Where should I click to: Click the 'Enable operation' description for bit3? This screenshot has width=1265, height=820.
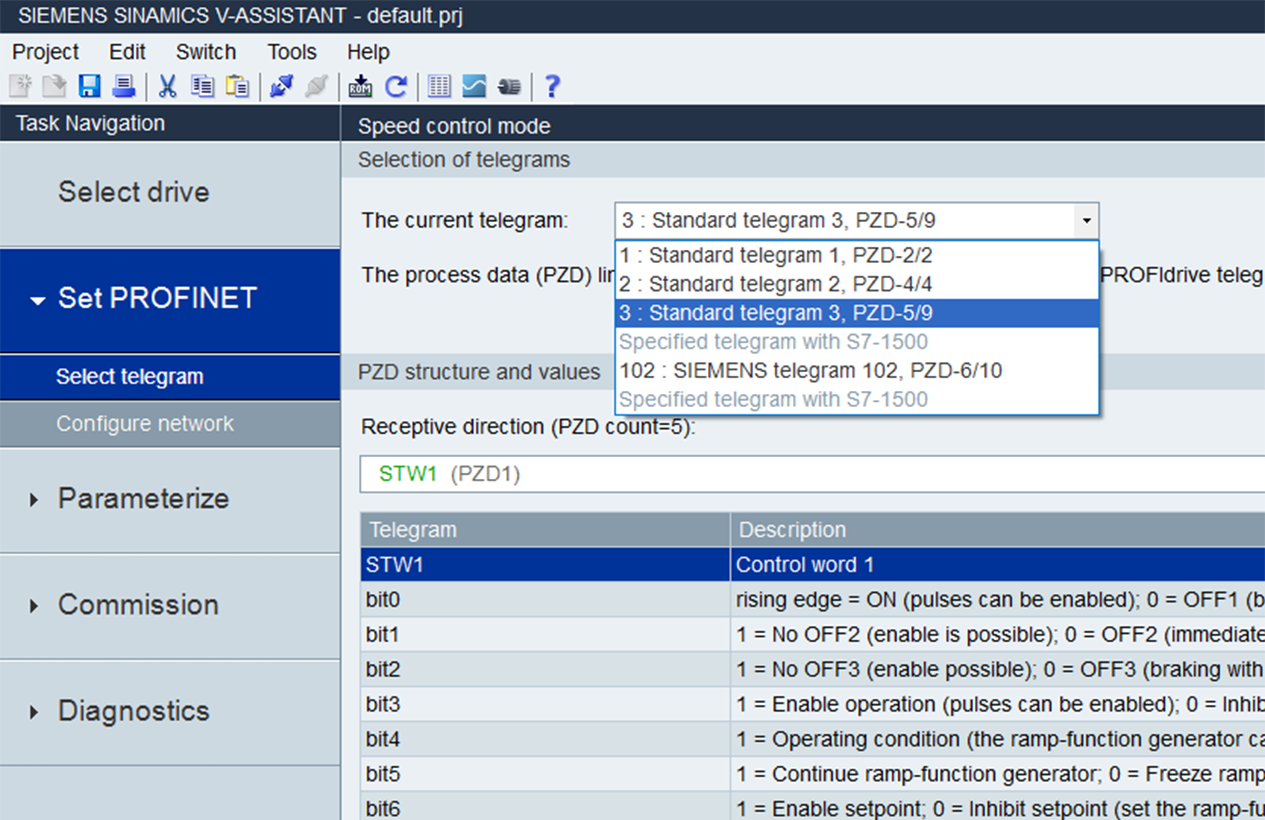click(x=998, y=705)
